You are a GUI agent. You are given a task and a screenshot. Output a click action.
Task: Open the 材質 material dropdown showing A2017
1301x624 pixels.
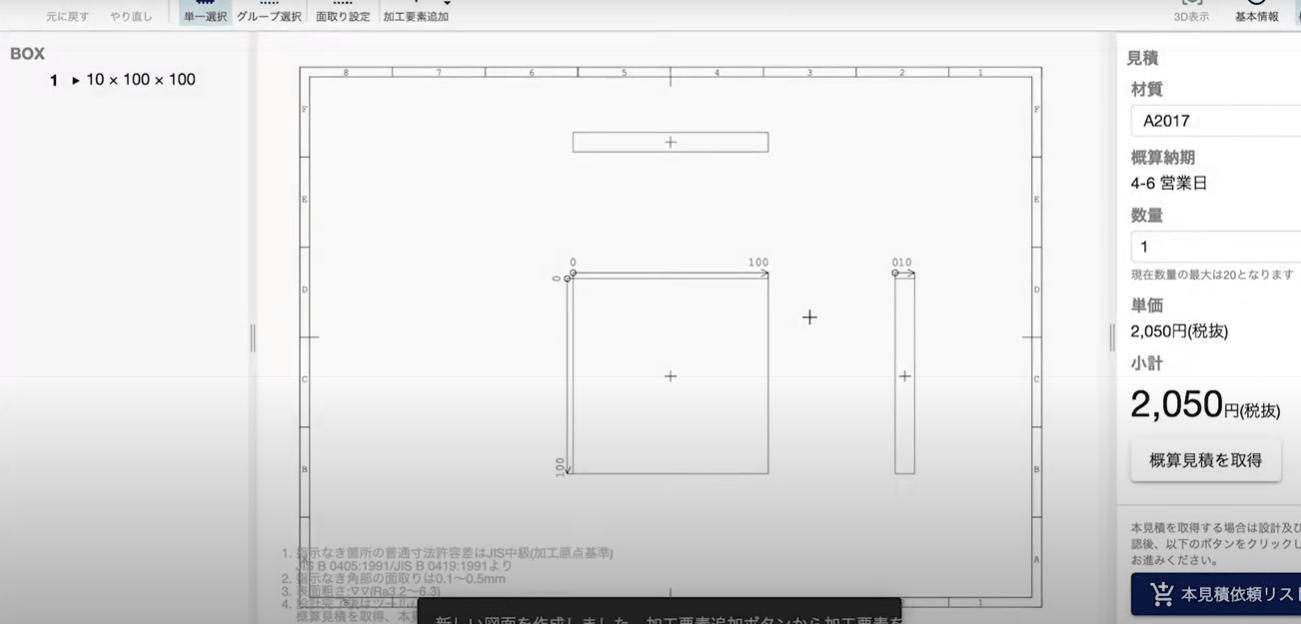(x=1215, y=120)
